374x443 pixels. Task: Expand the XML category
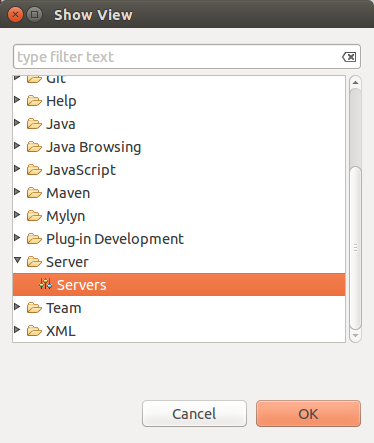[17, 329]
